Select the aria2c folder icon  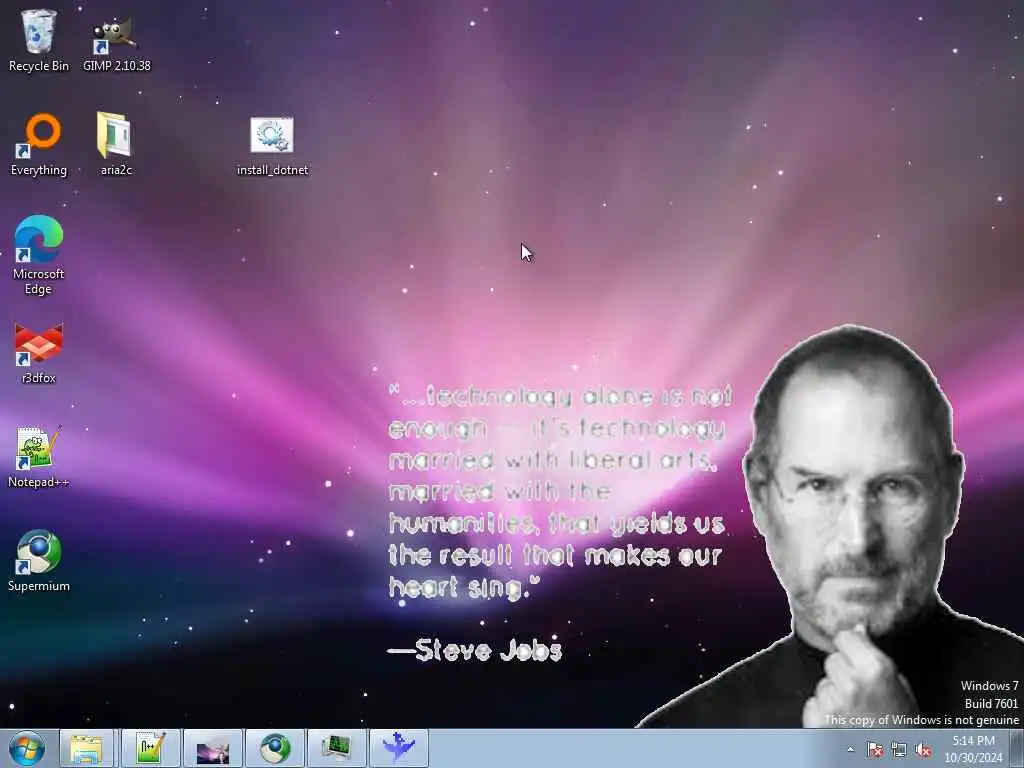click(116, 144)
